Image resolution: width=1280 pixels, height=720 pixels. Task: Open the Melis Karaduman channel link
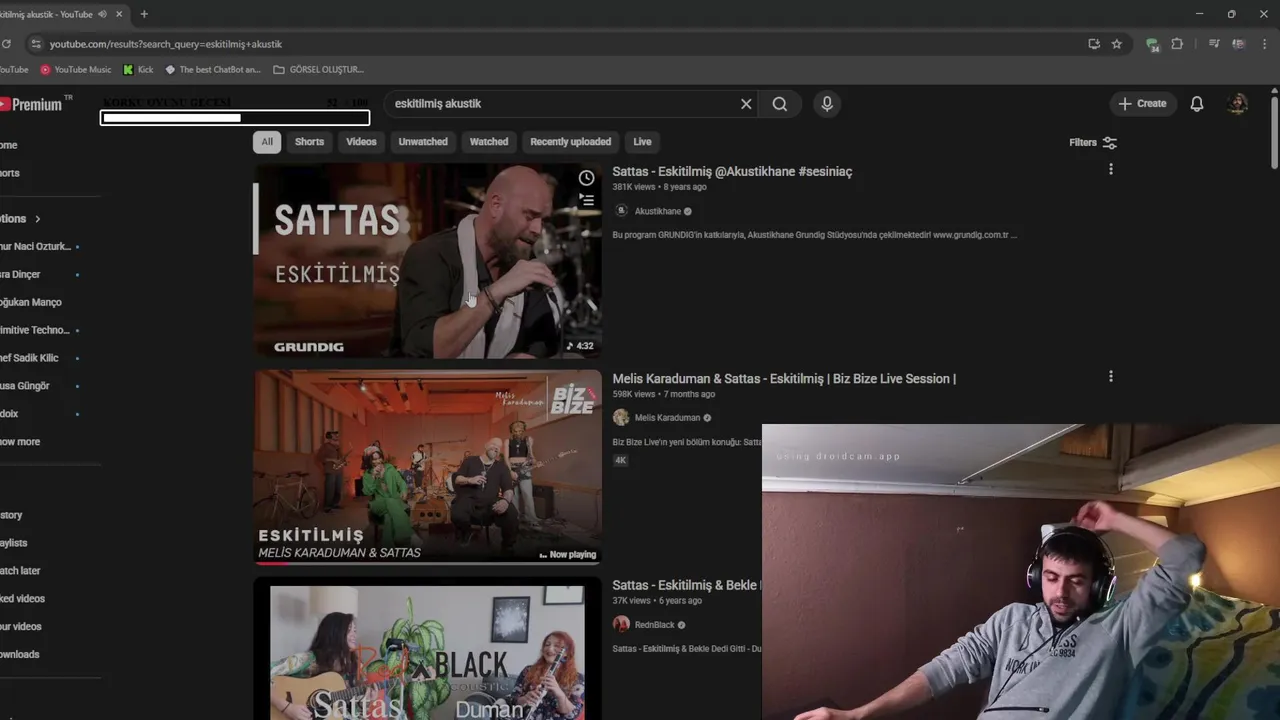(667, 418)
